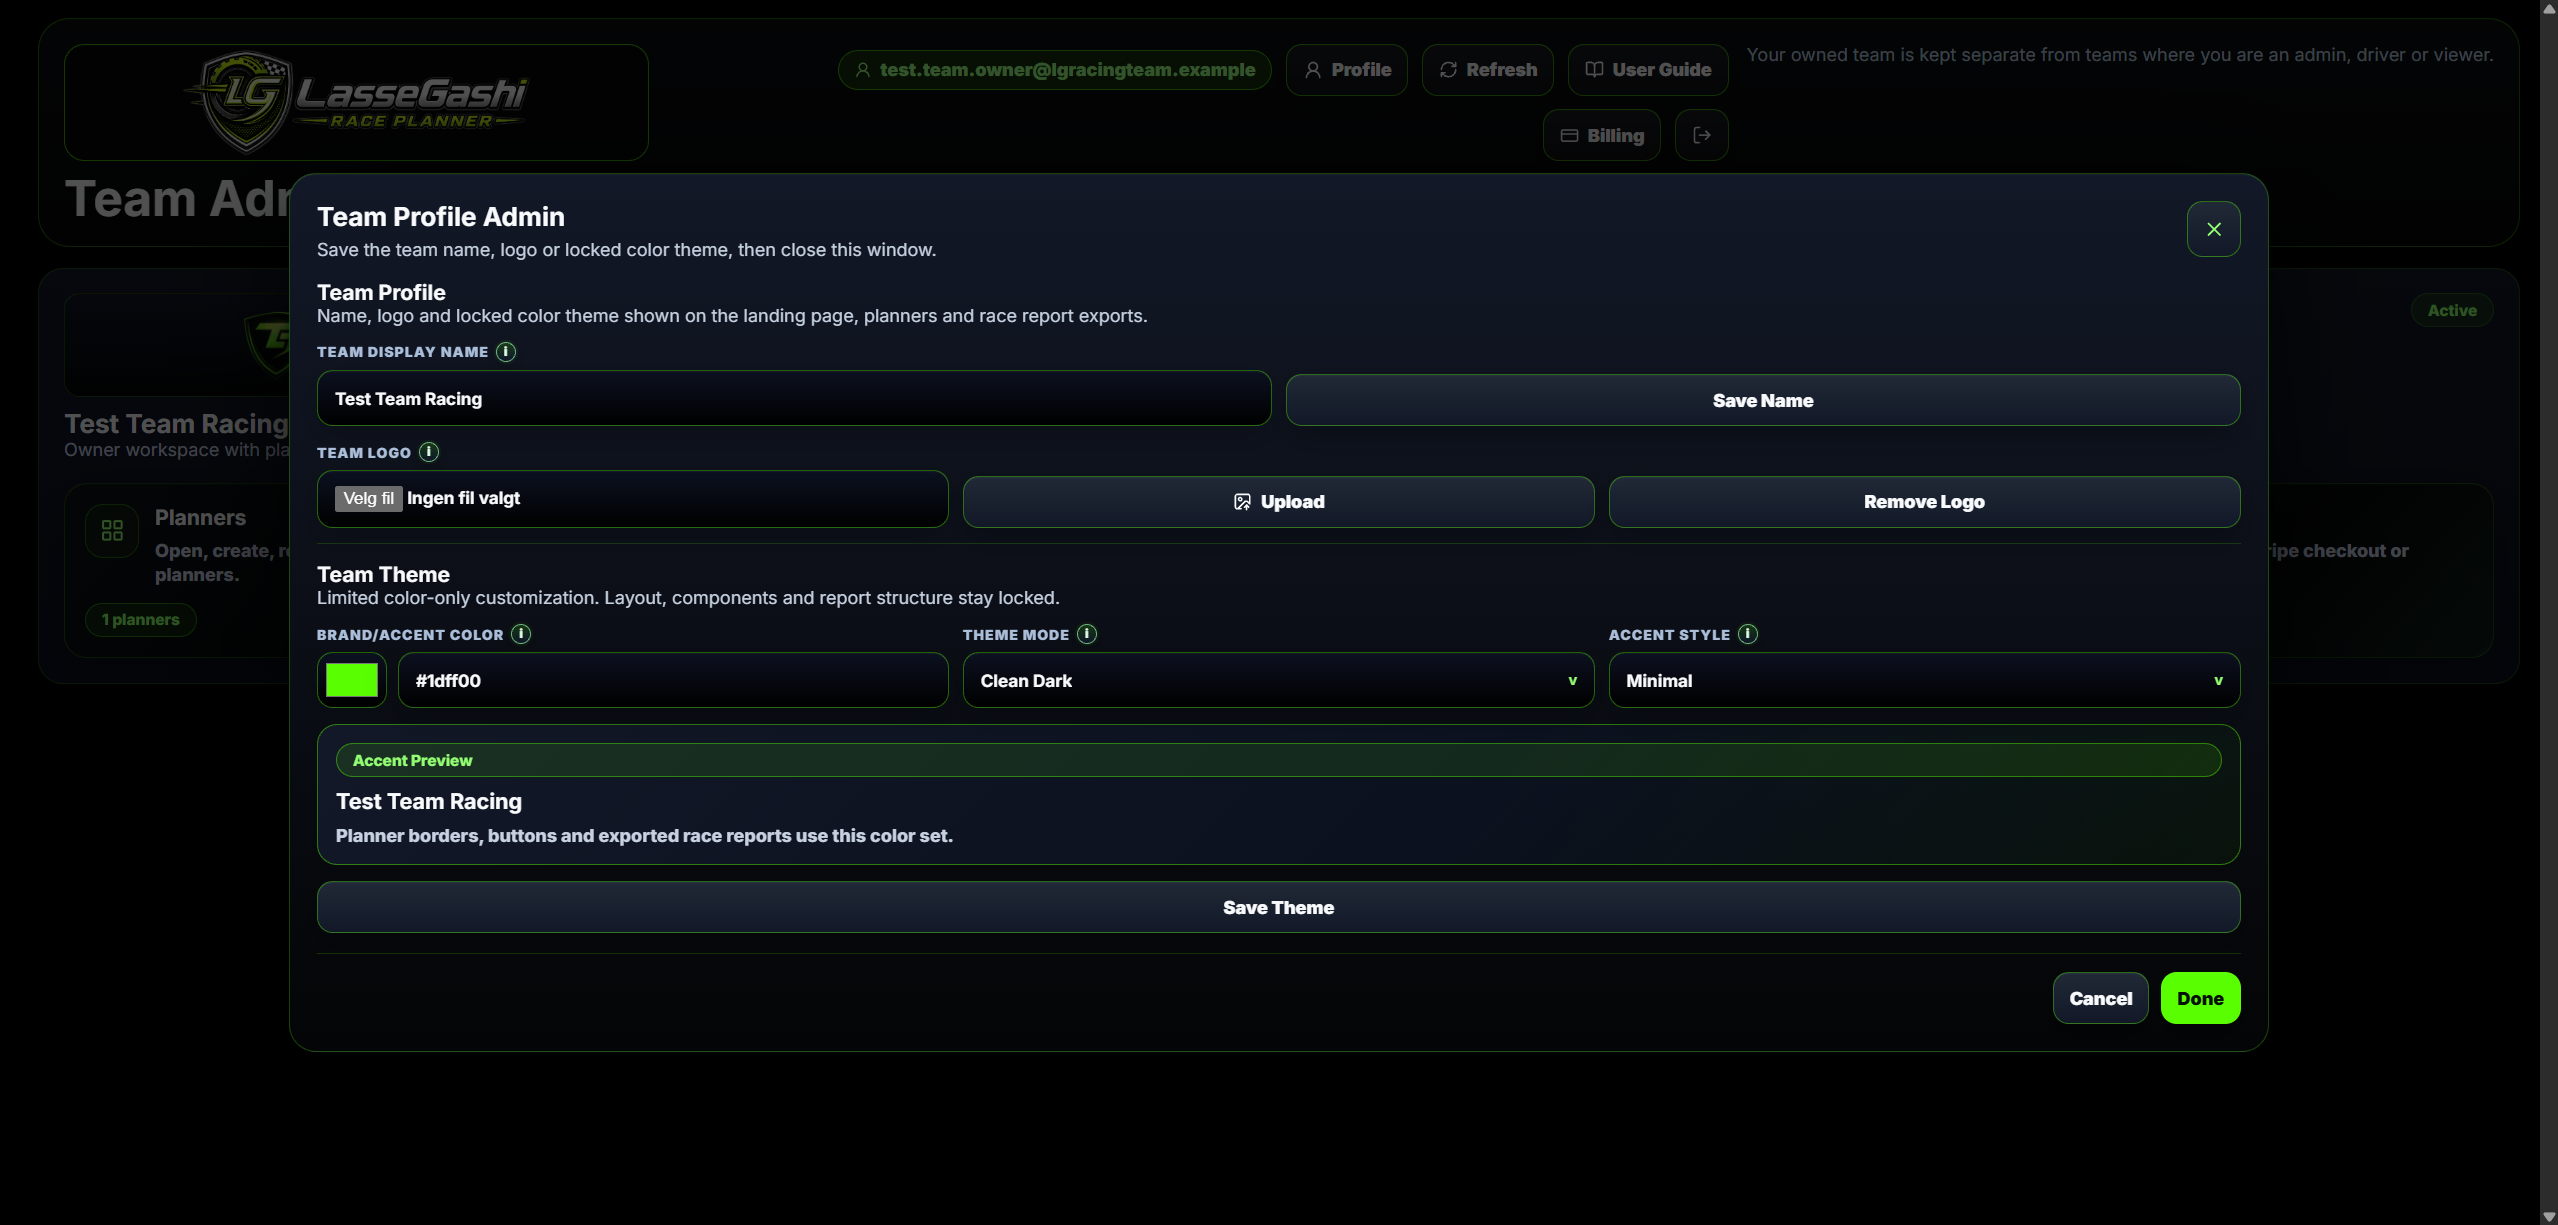Click the Upload logo button
2558x1225 pixels.
(x=1278, y=502)
